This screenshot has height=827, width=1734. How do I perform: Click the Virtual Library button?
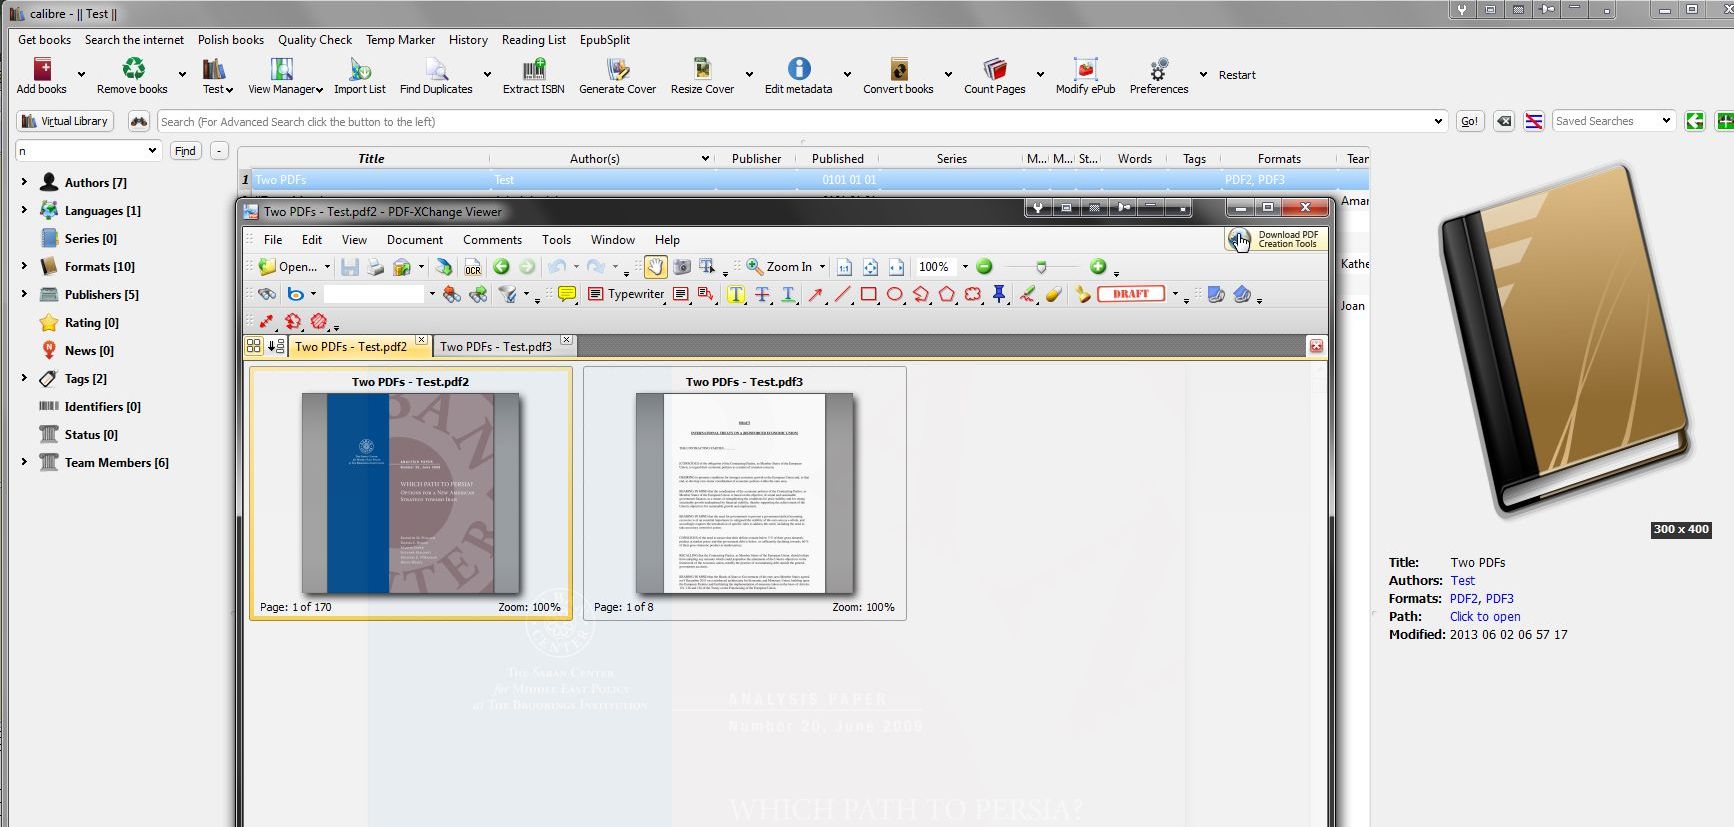pos(65,121)
